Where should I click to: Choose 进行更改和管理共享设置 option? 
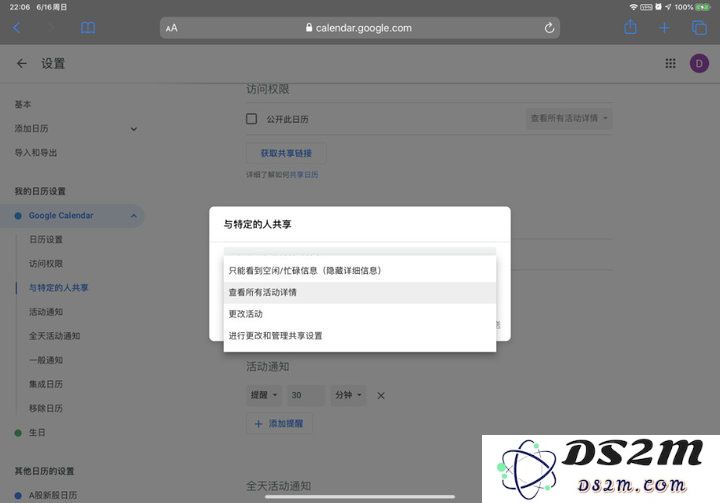pos(360,336)
